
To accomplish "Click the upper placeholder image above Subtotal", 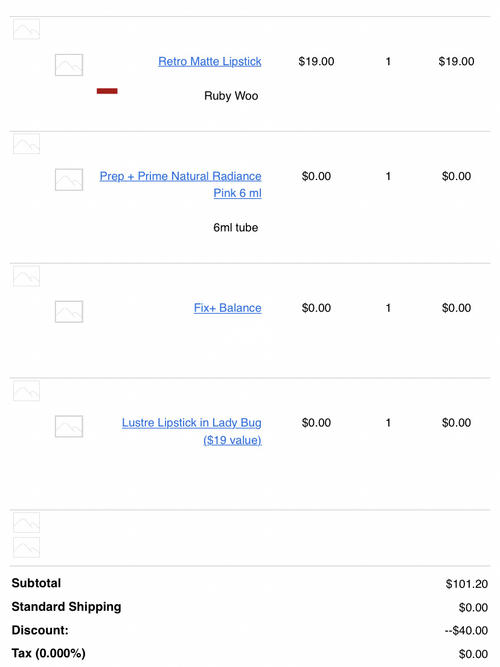I will [x=26, y=523].
